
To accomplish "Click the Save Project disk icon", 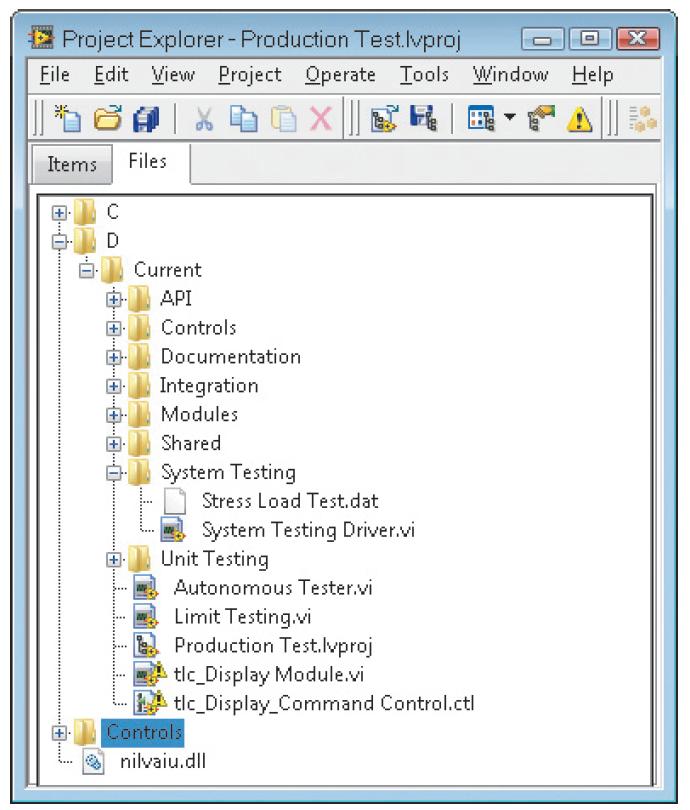I will pos(423,118).
